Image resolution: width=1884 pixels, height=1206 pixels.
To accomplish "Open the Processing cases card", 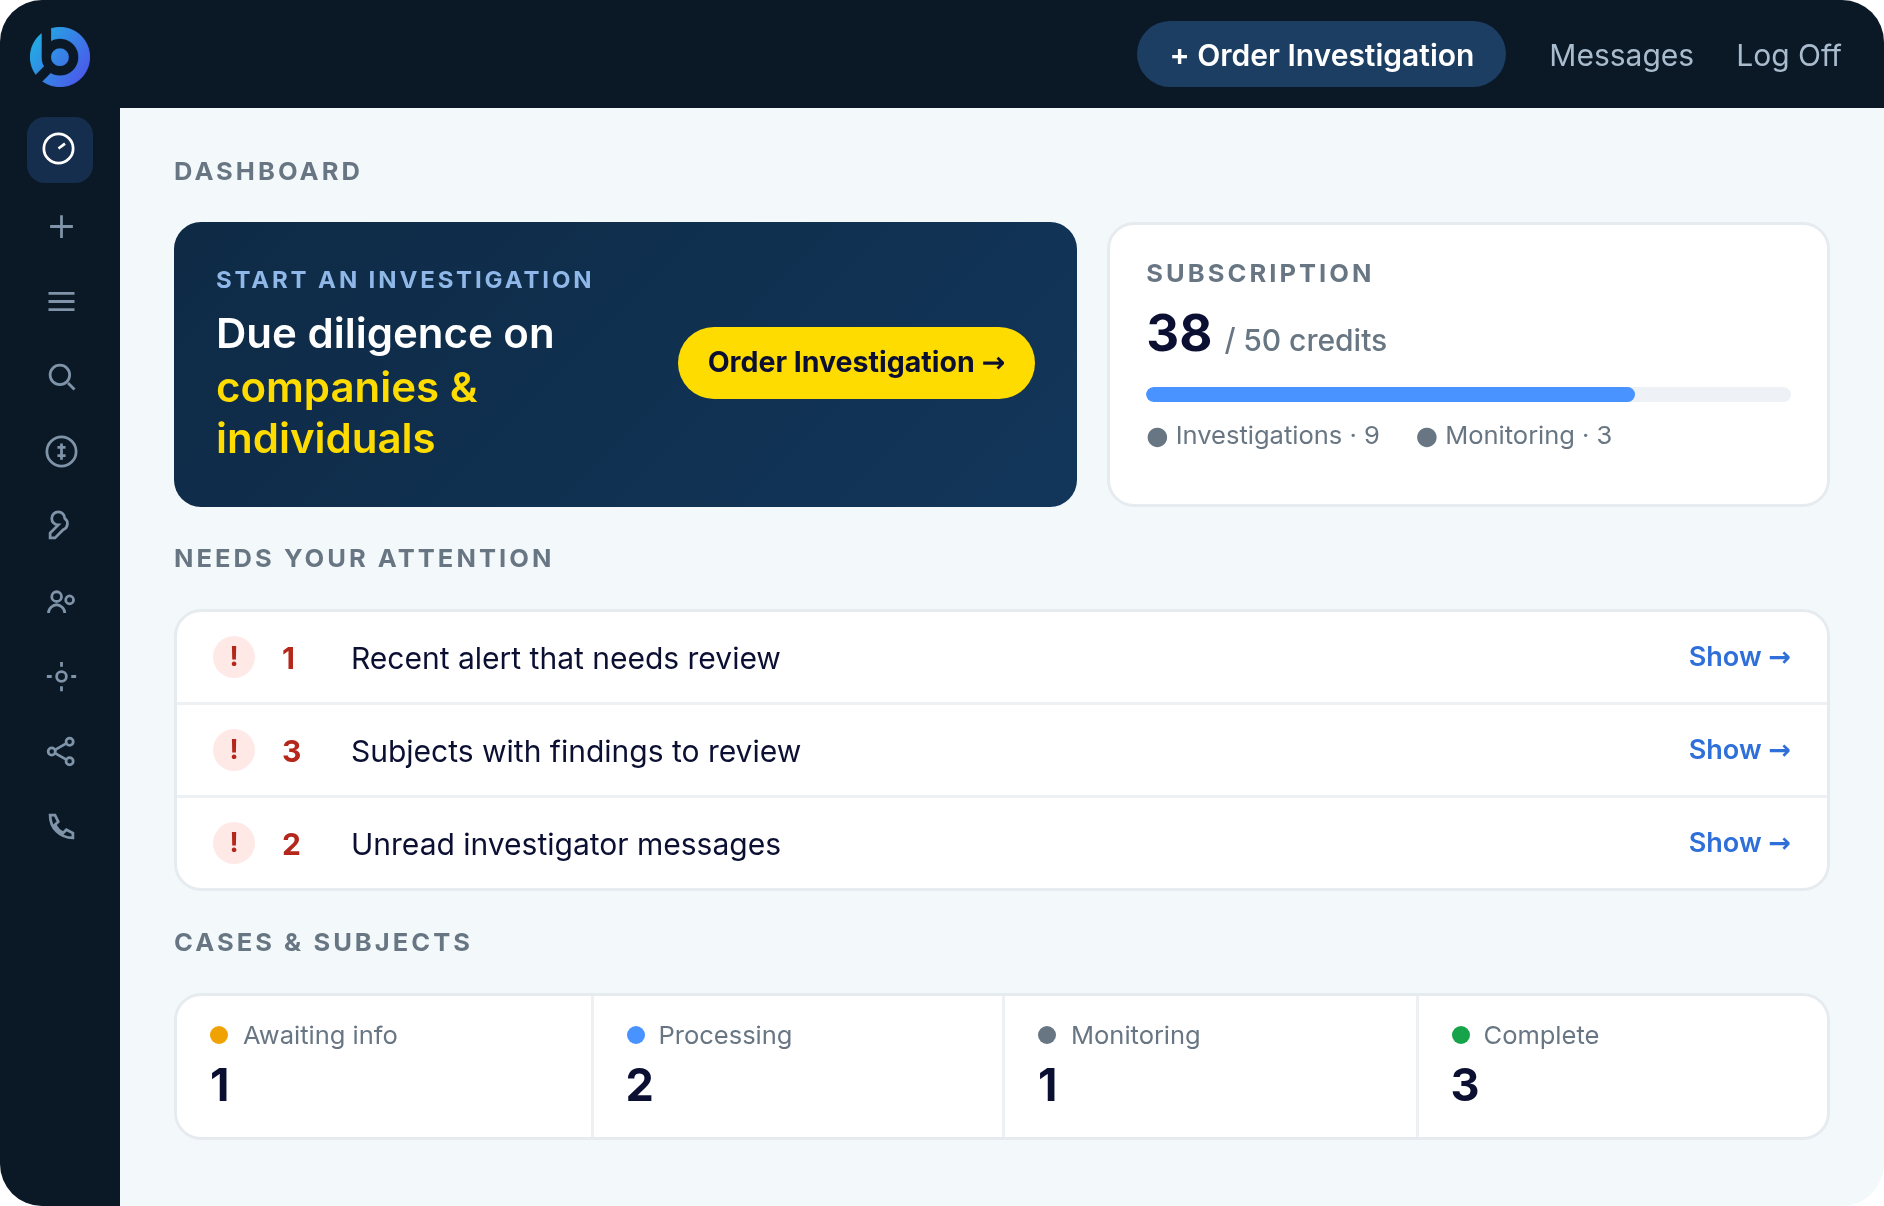I will 798,1066.
